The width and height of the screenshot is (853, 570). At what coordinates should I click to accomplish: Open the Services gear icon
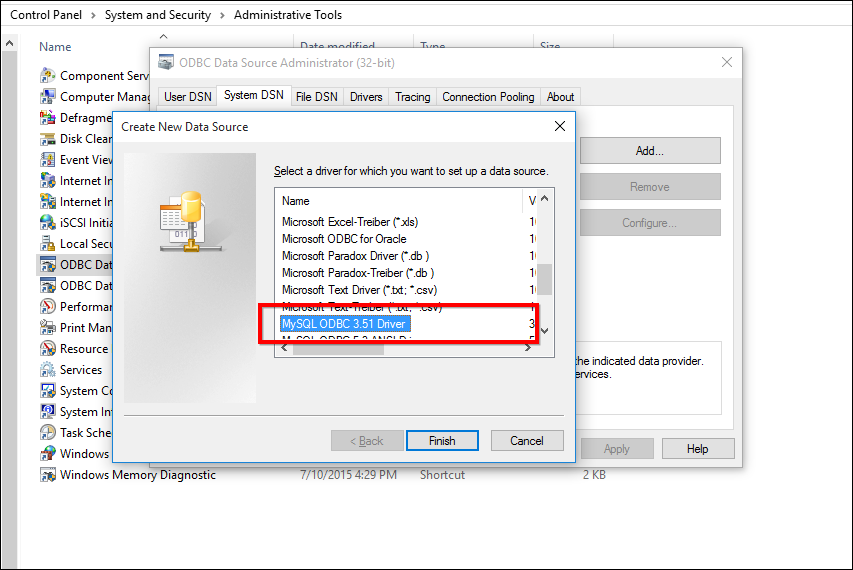(48, 370)
